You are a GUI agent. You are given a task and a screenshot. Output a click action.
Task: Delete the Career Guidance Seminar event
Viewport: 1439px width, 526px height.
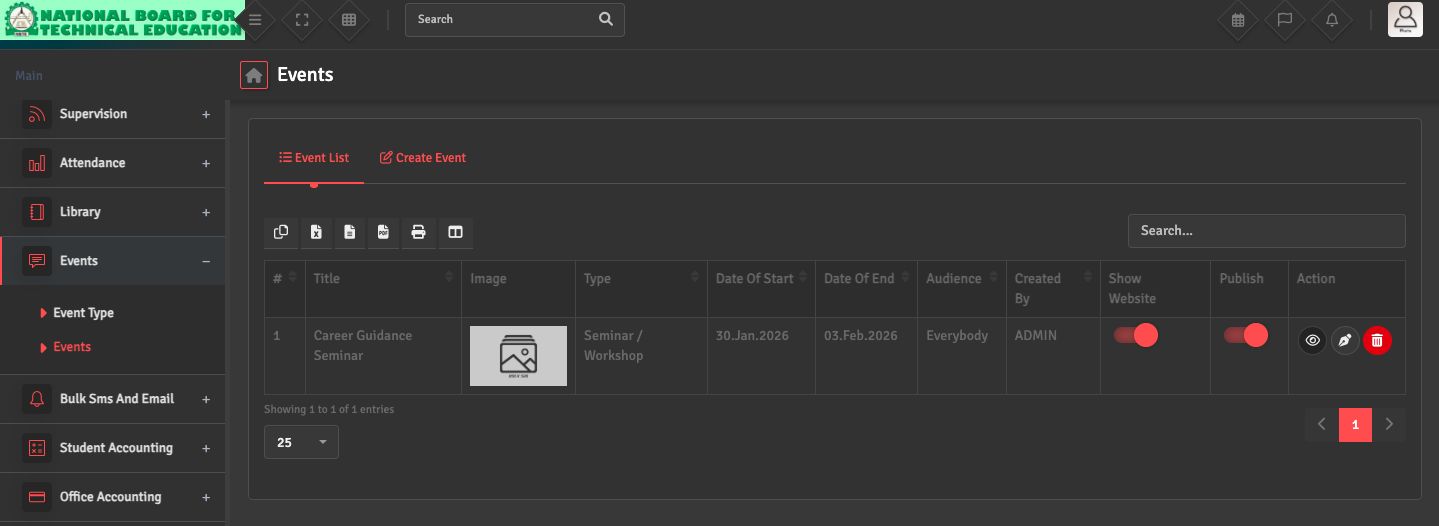pos(1377,341)
